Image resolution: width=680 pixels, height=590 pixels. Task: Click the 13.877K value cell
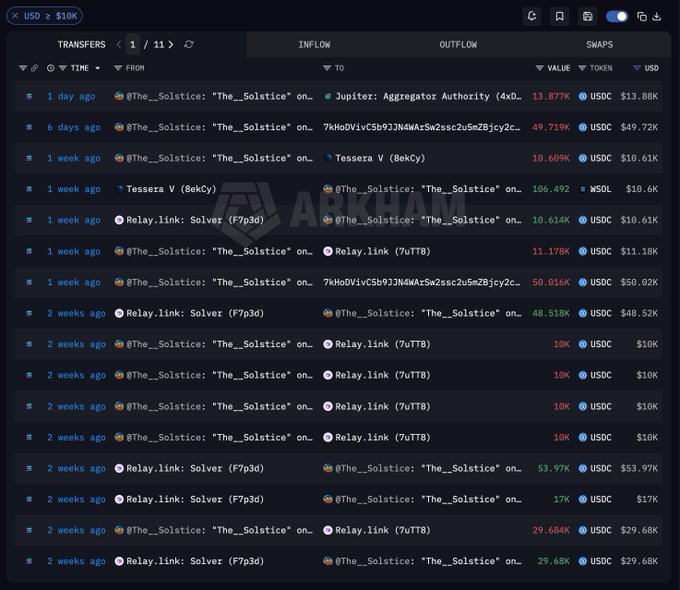[551, 96]
